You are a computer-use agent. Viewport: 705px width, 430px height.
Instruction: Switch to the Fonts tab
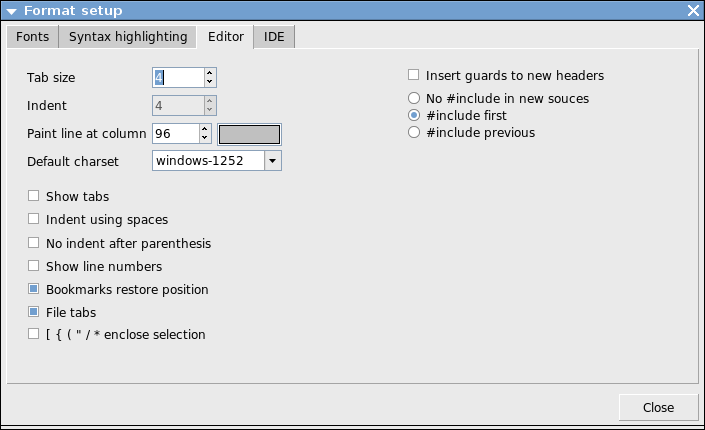pos(32,37)
